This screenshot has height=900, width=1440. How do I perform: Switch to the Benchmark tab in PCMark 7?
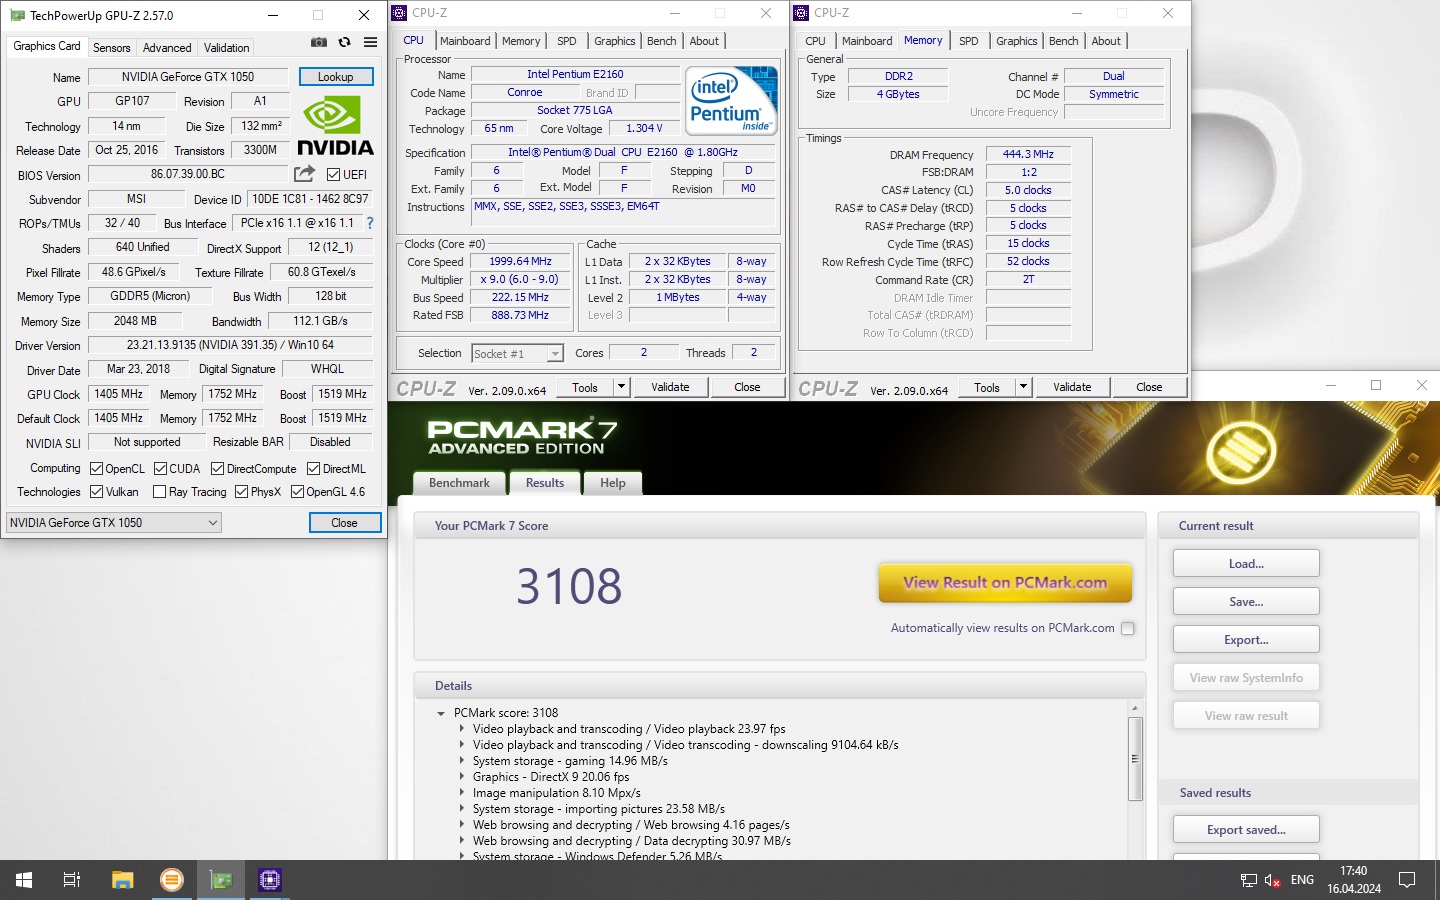(x=459, y=483)
